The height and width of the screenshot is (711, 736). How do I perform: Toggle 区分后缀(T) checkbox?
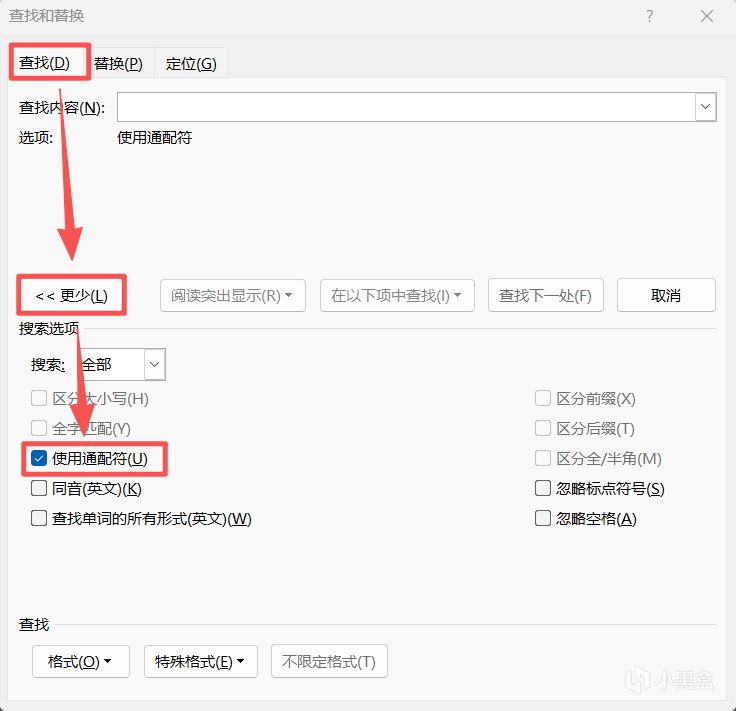[543, 428]
